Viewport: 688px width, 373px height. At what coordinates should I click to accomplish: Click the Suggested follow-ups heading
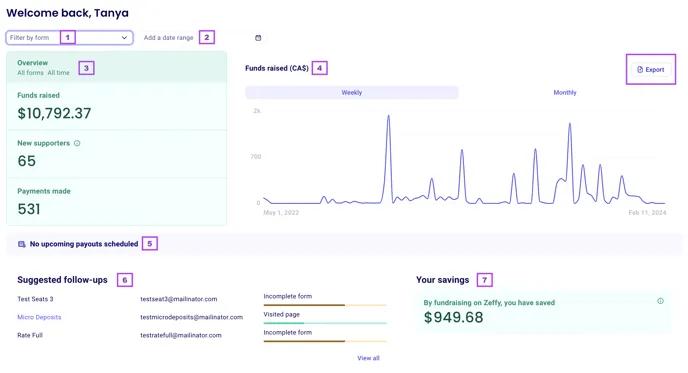[x=62, y=280]
